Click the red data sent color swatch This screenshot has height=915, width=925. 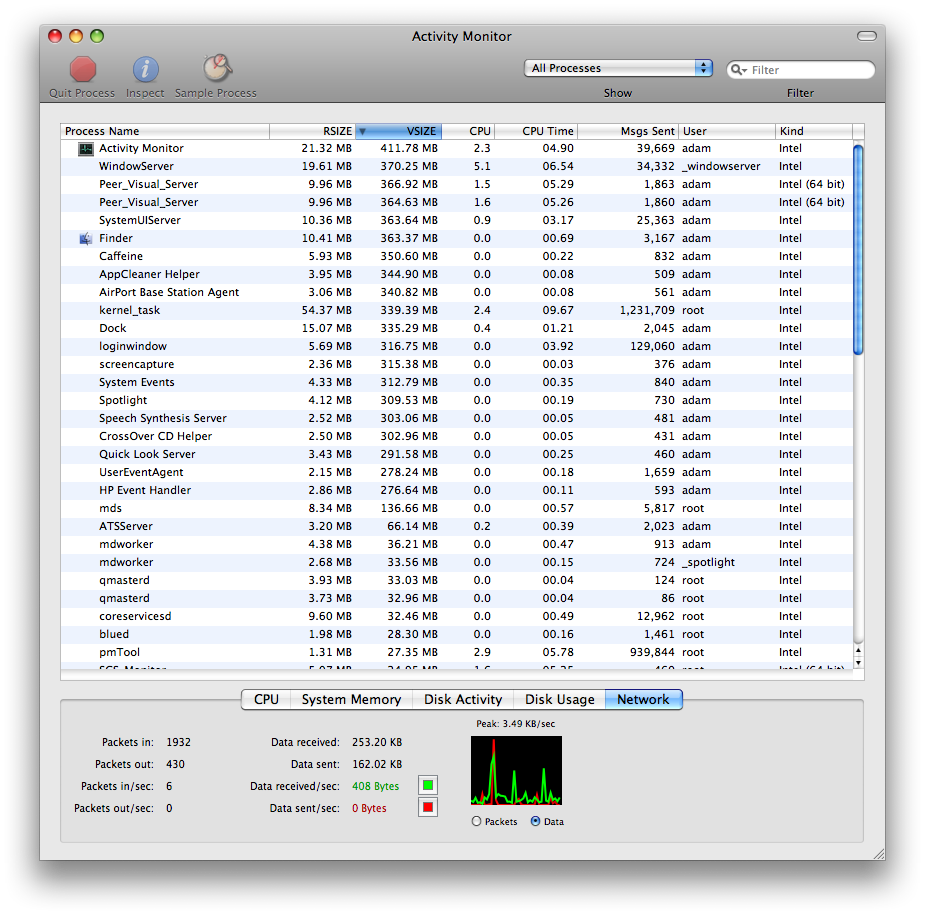point(428,807)
